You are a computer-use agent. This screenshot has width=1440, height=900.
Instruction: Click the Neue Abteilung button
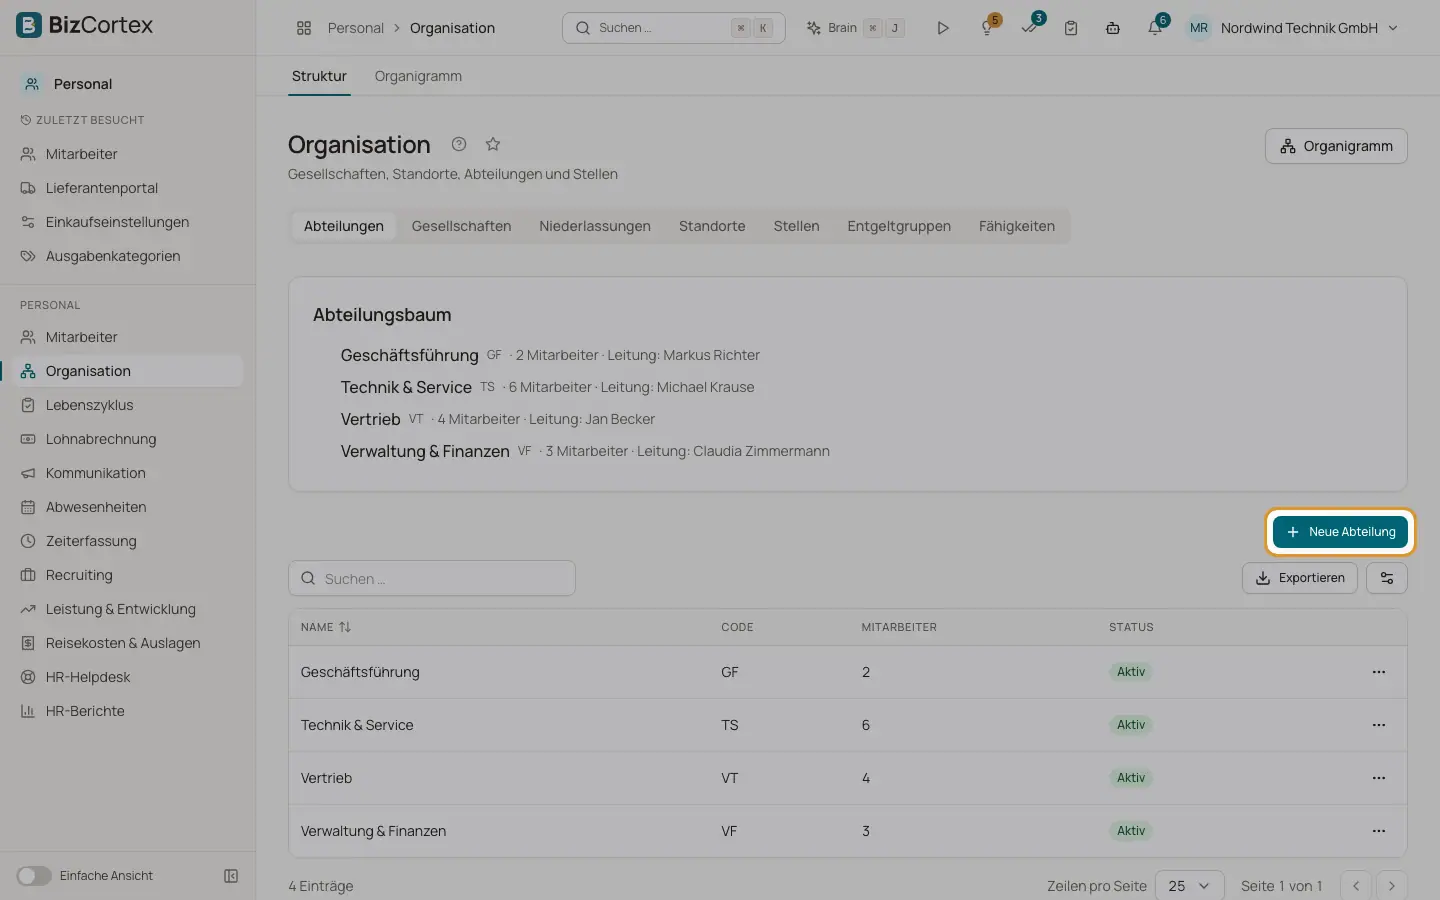point(1340,532)
